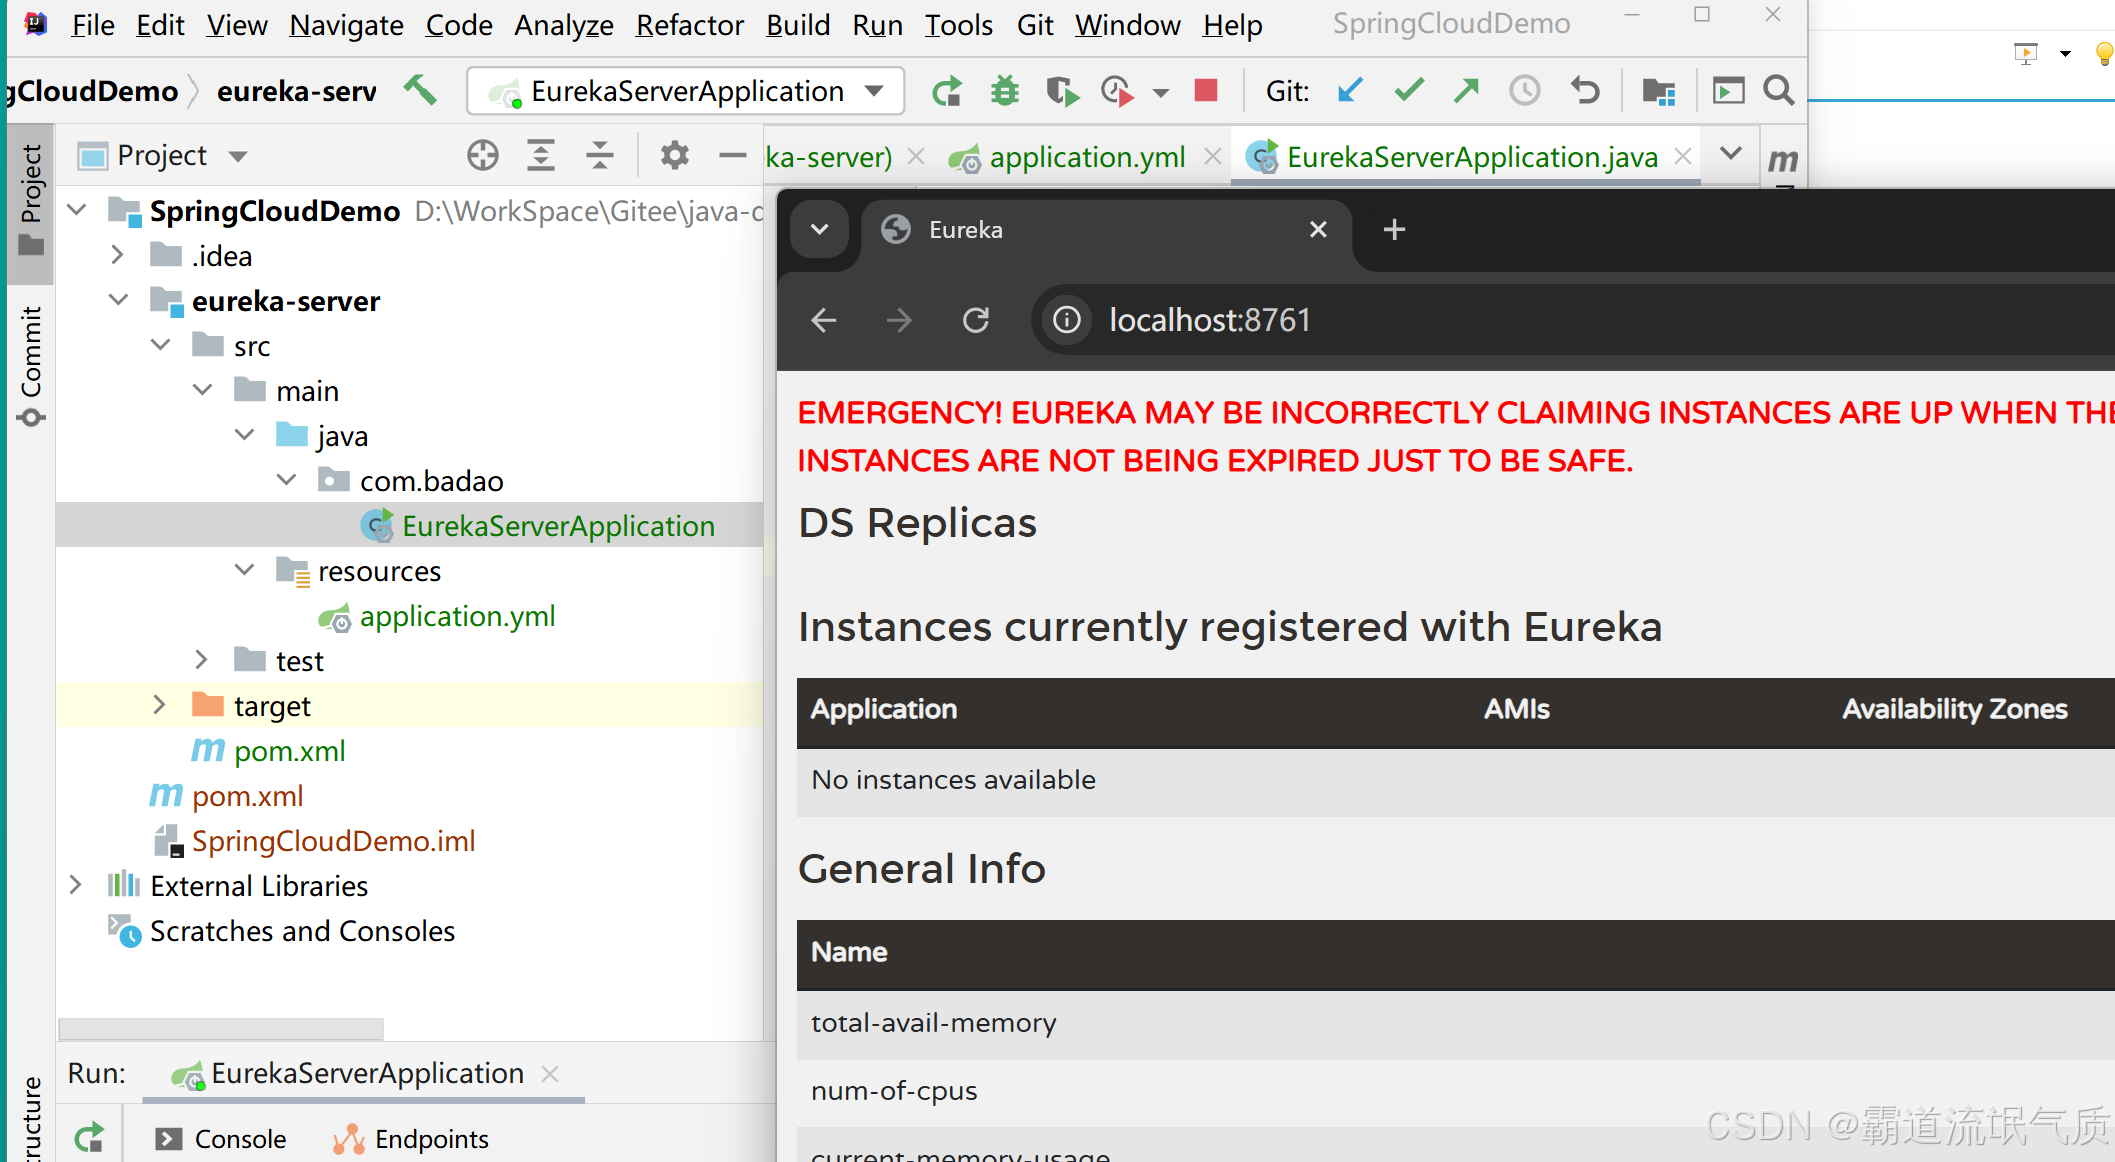Collapse the eureka-server module
Image resolution: width=2115 pixels, height=1162 pixels.
tap(118, 301)
